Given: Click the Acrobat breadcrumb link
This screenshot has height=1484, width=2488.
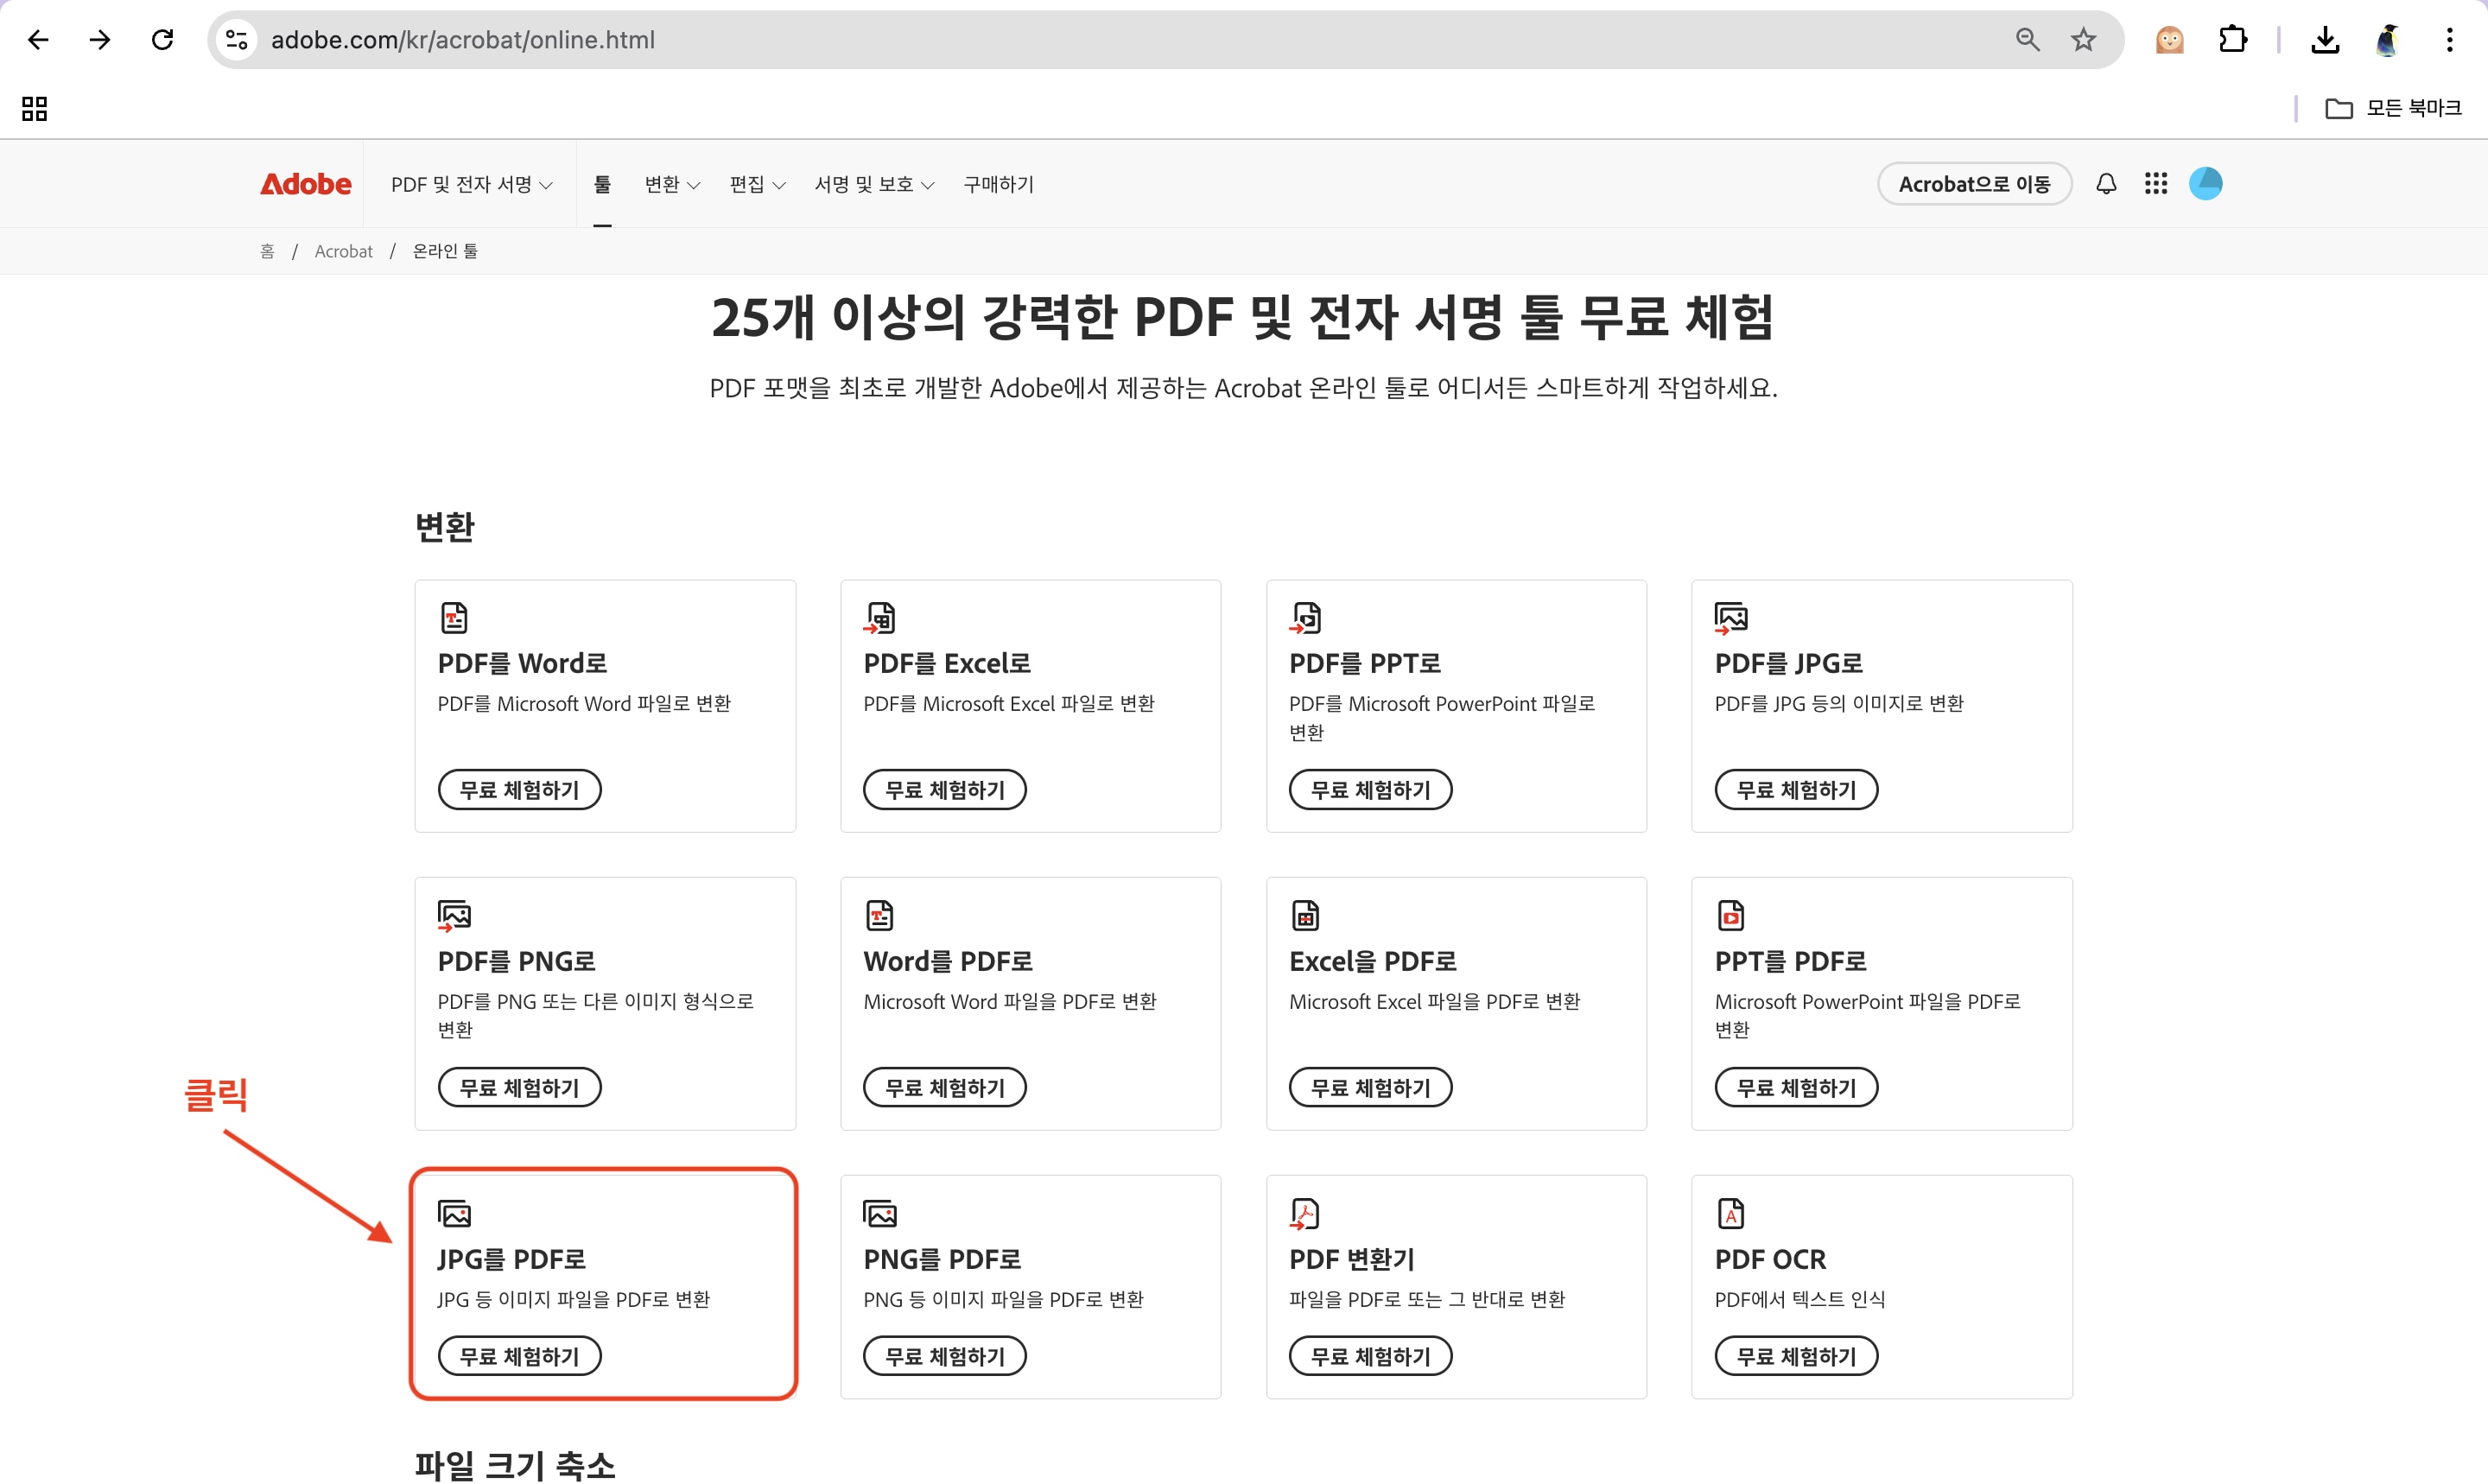Looking at the screenshot, I should (x=343, y=251).
